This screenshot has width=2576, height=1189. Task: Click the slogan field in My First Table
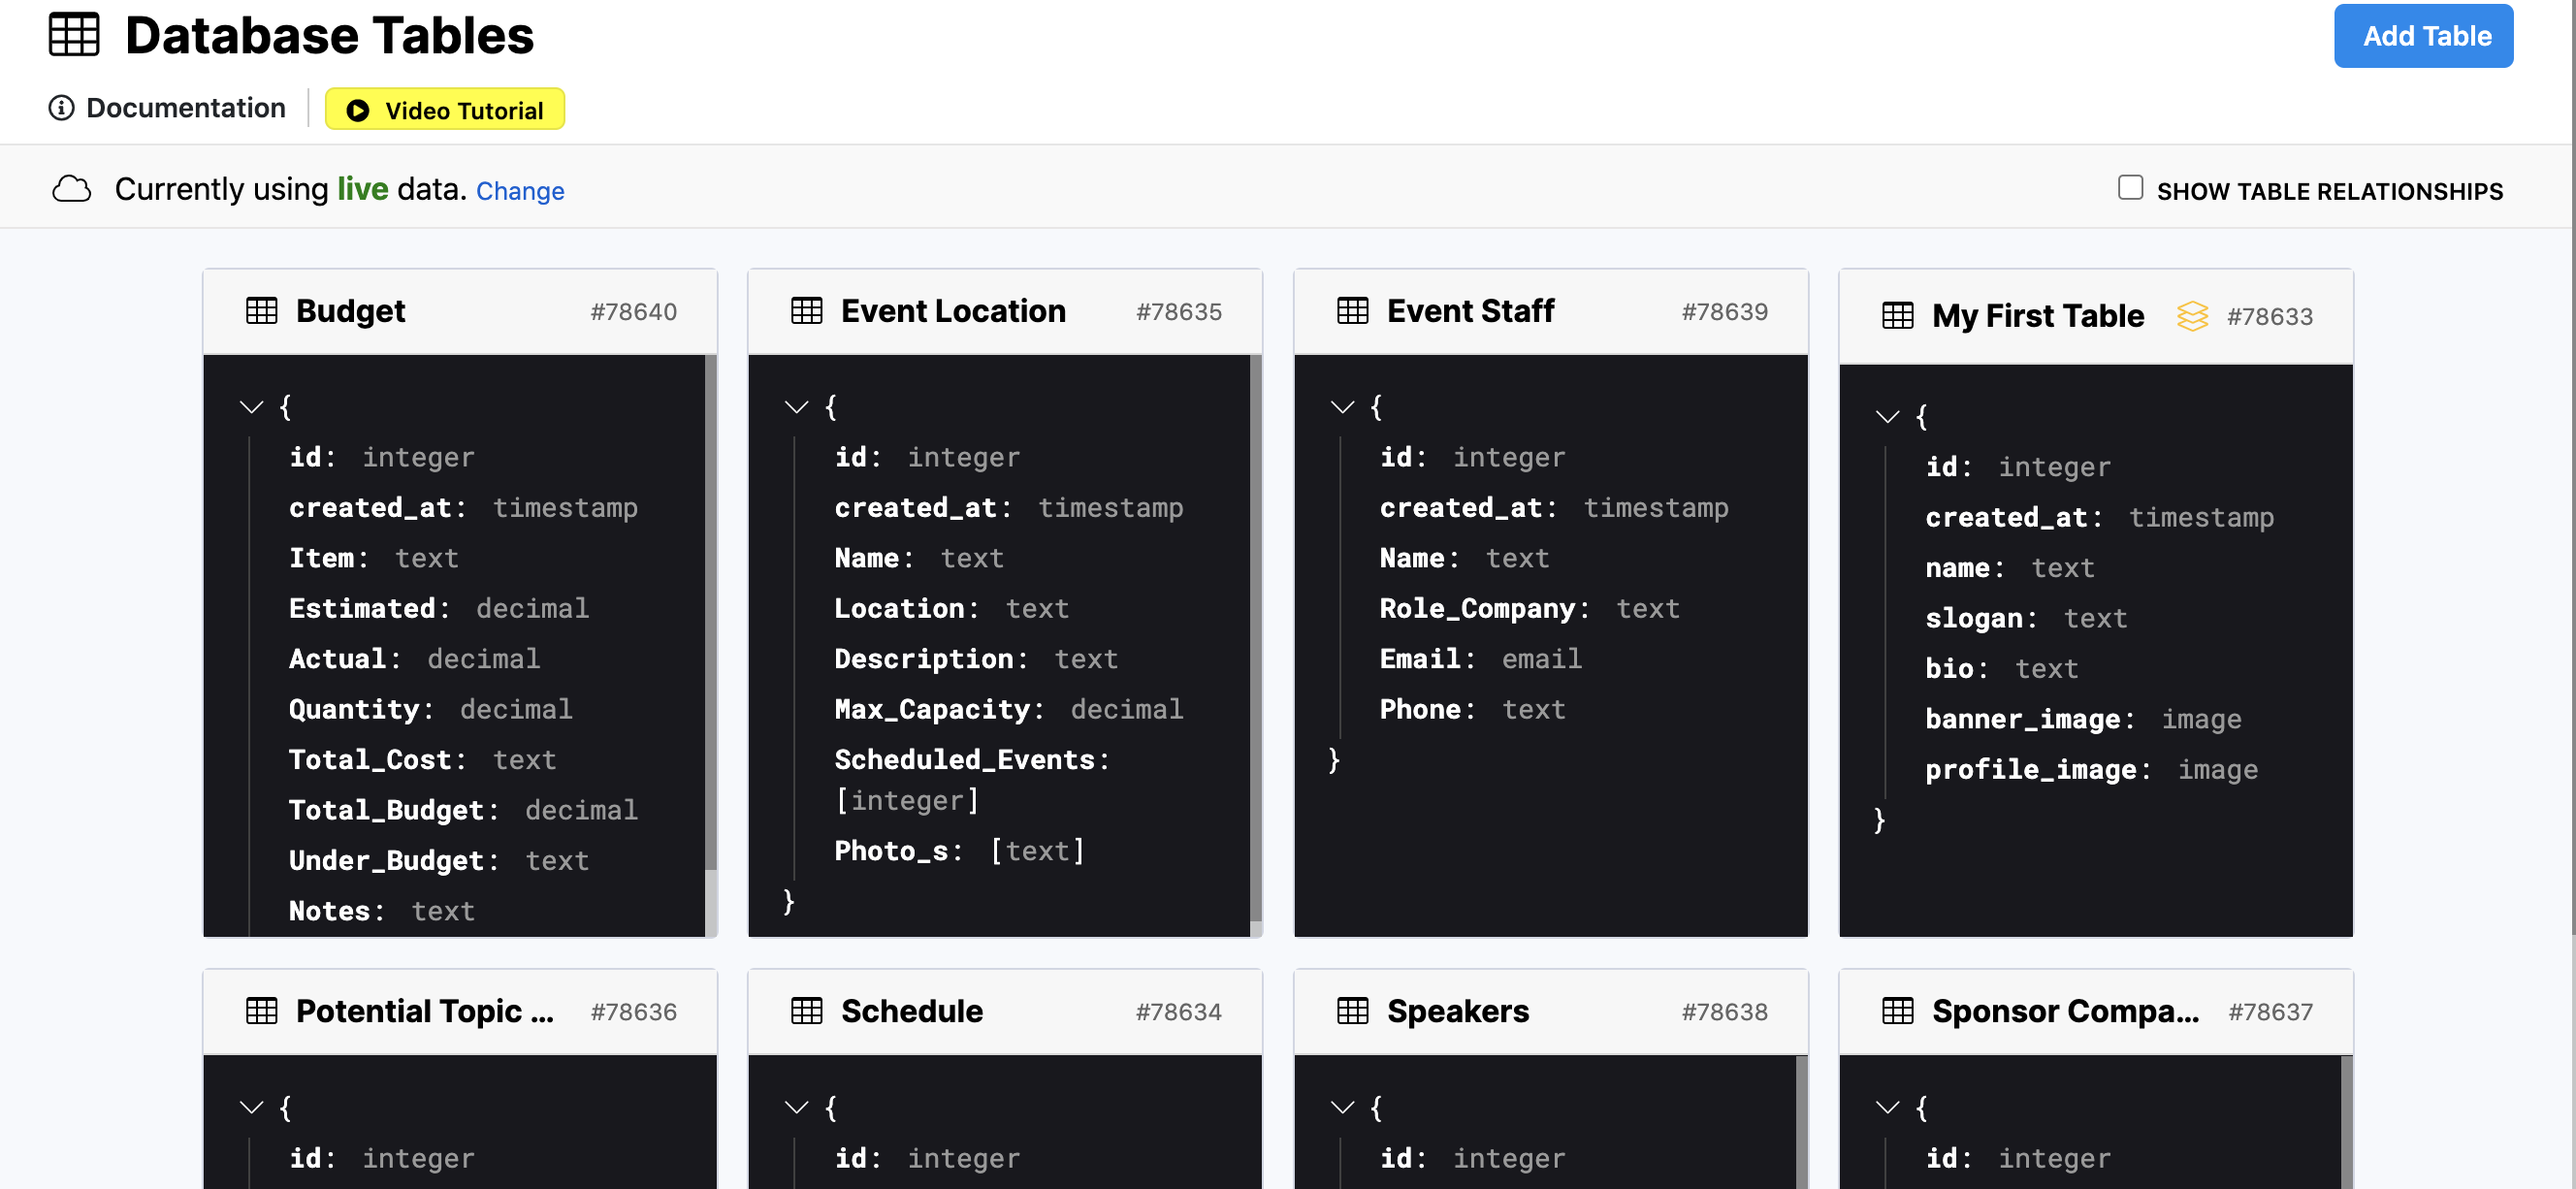click(2026, 618)
